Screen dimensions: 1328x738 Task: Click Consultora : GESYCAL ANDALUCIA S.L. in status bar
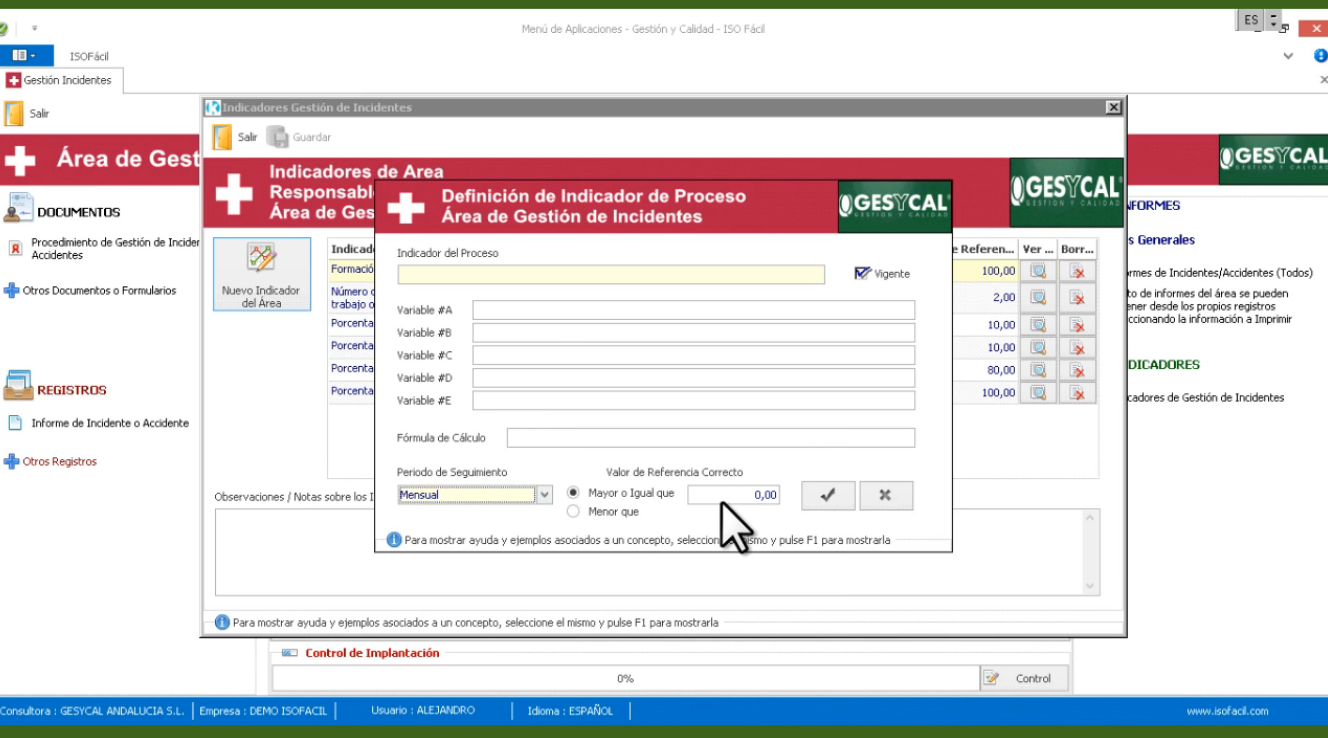click(92, 711)
